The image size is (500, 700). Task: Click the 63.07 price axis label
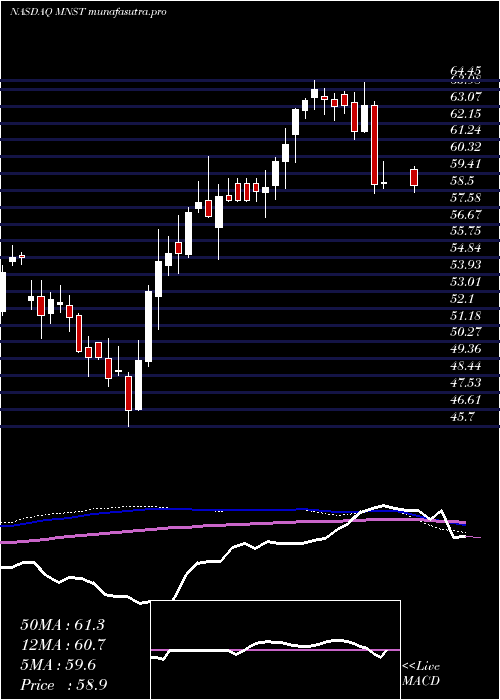tap(466, 96)
